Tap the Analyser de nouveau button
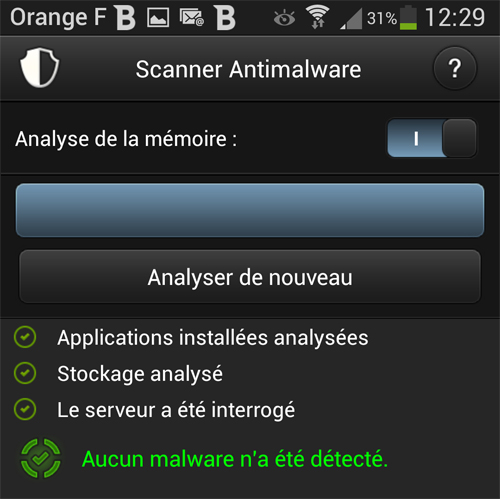 (250, 277)
